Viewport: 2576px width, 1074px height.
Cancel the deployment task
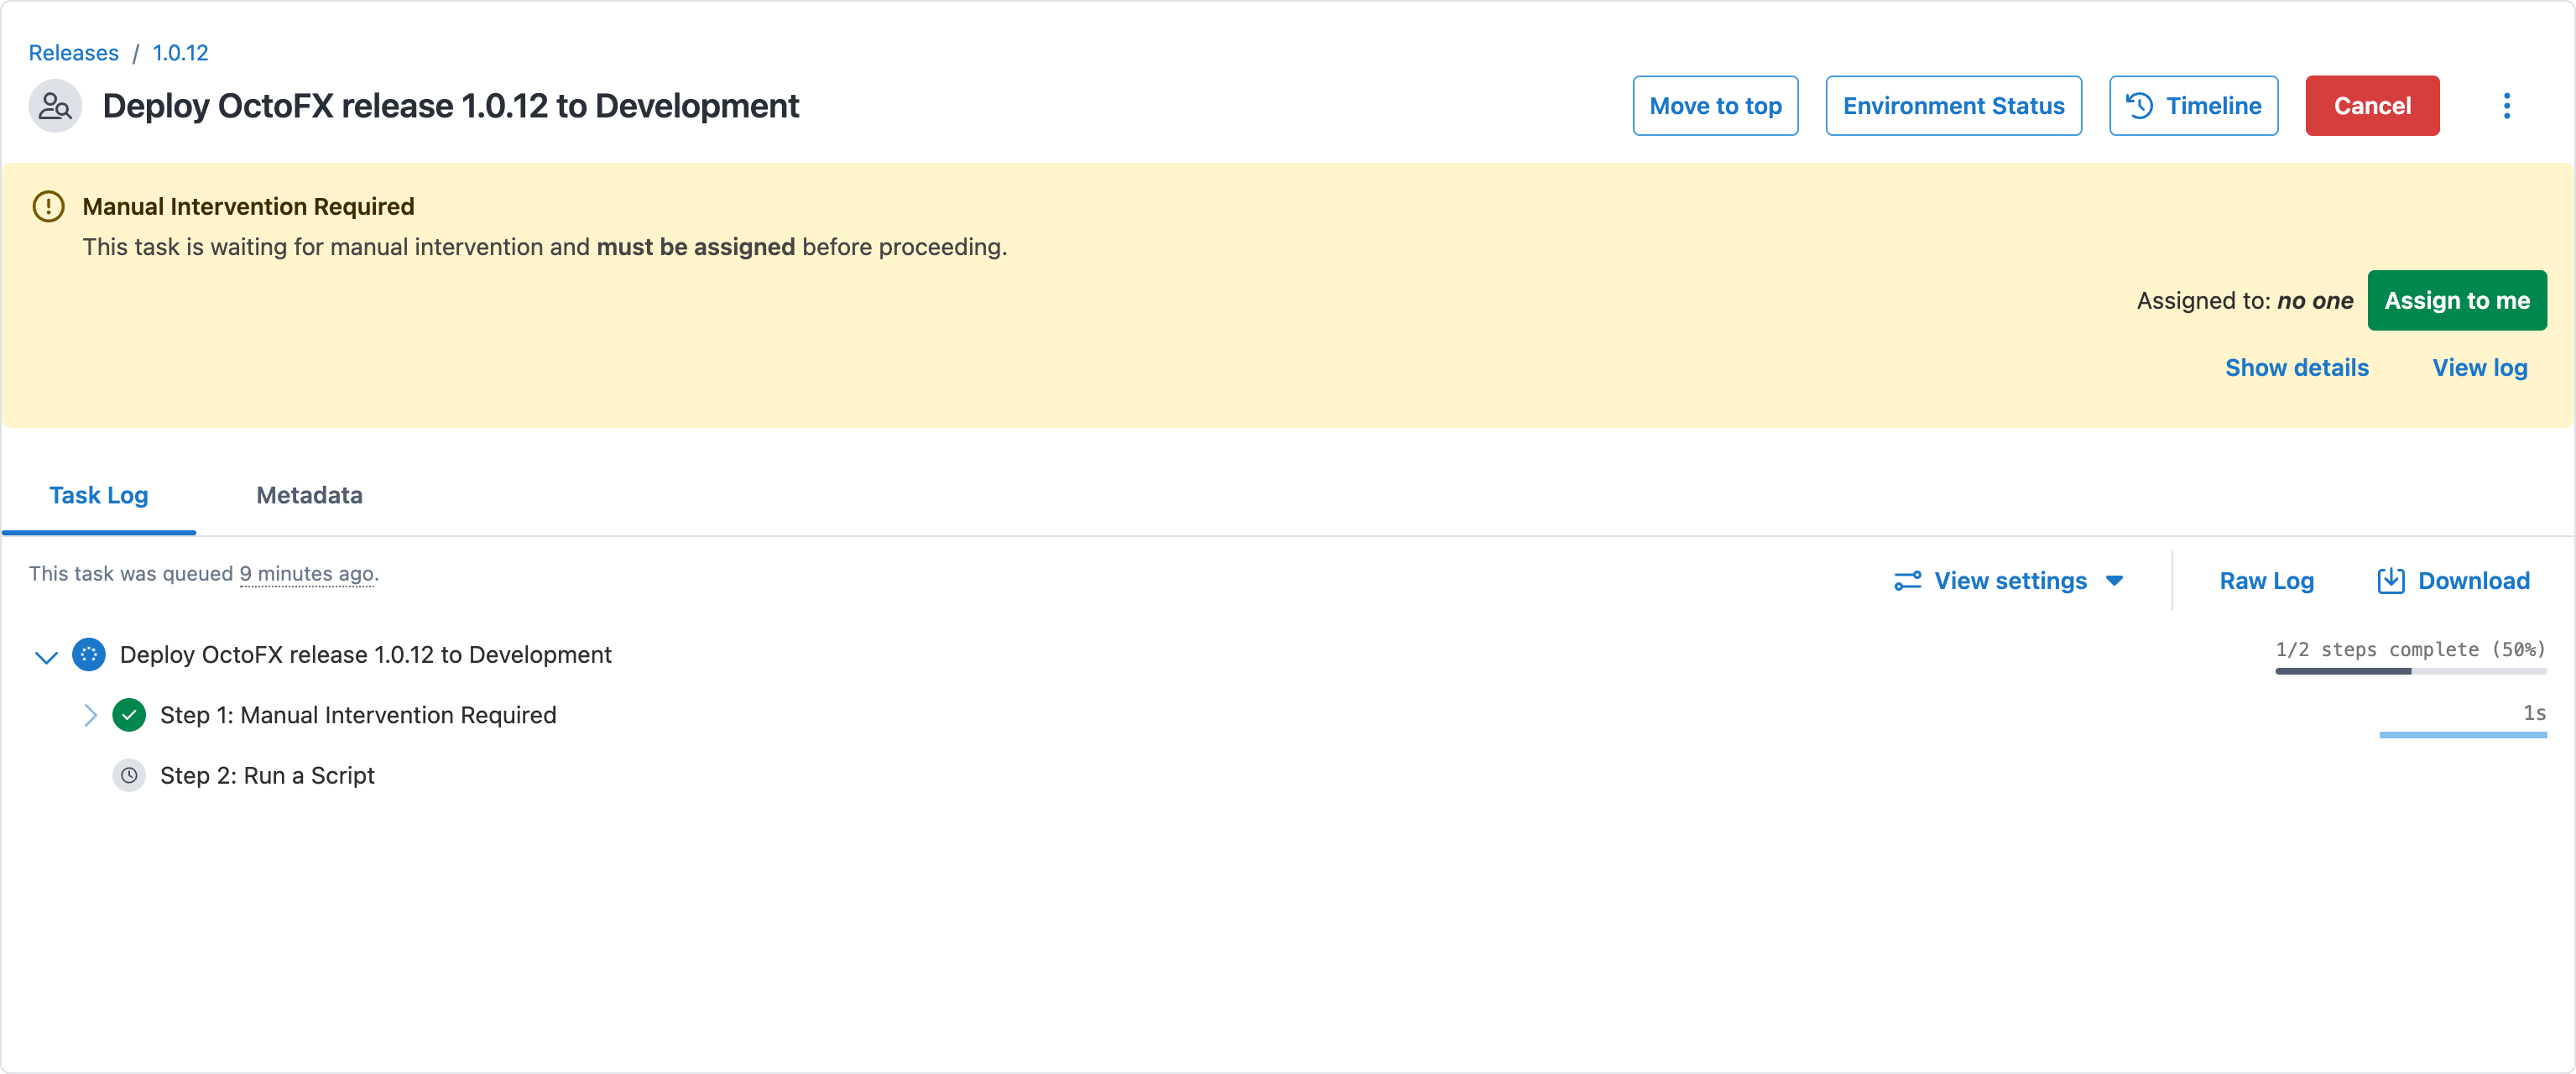(x=2372, y=106)
